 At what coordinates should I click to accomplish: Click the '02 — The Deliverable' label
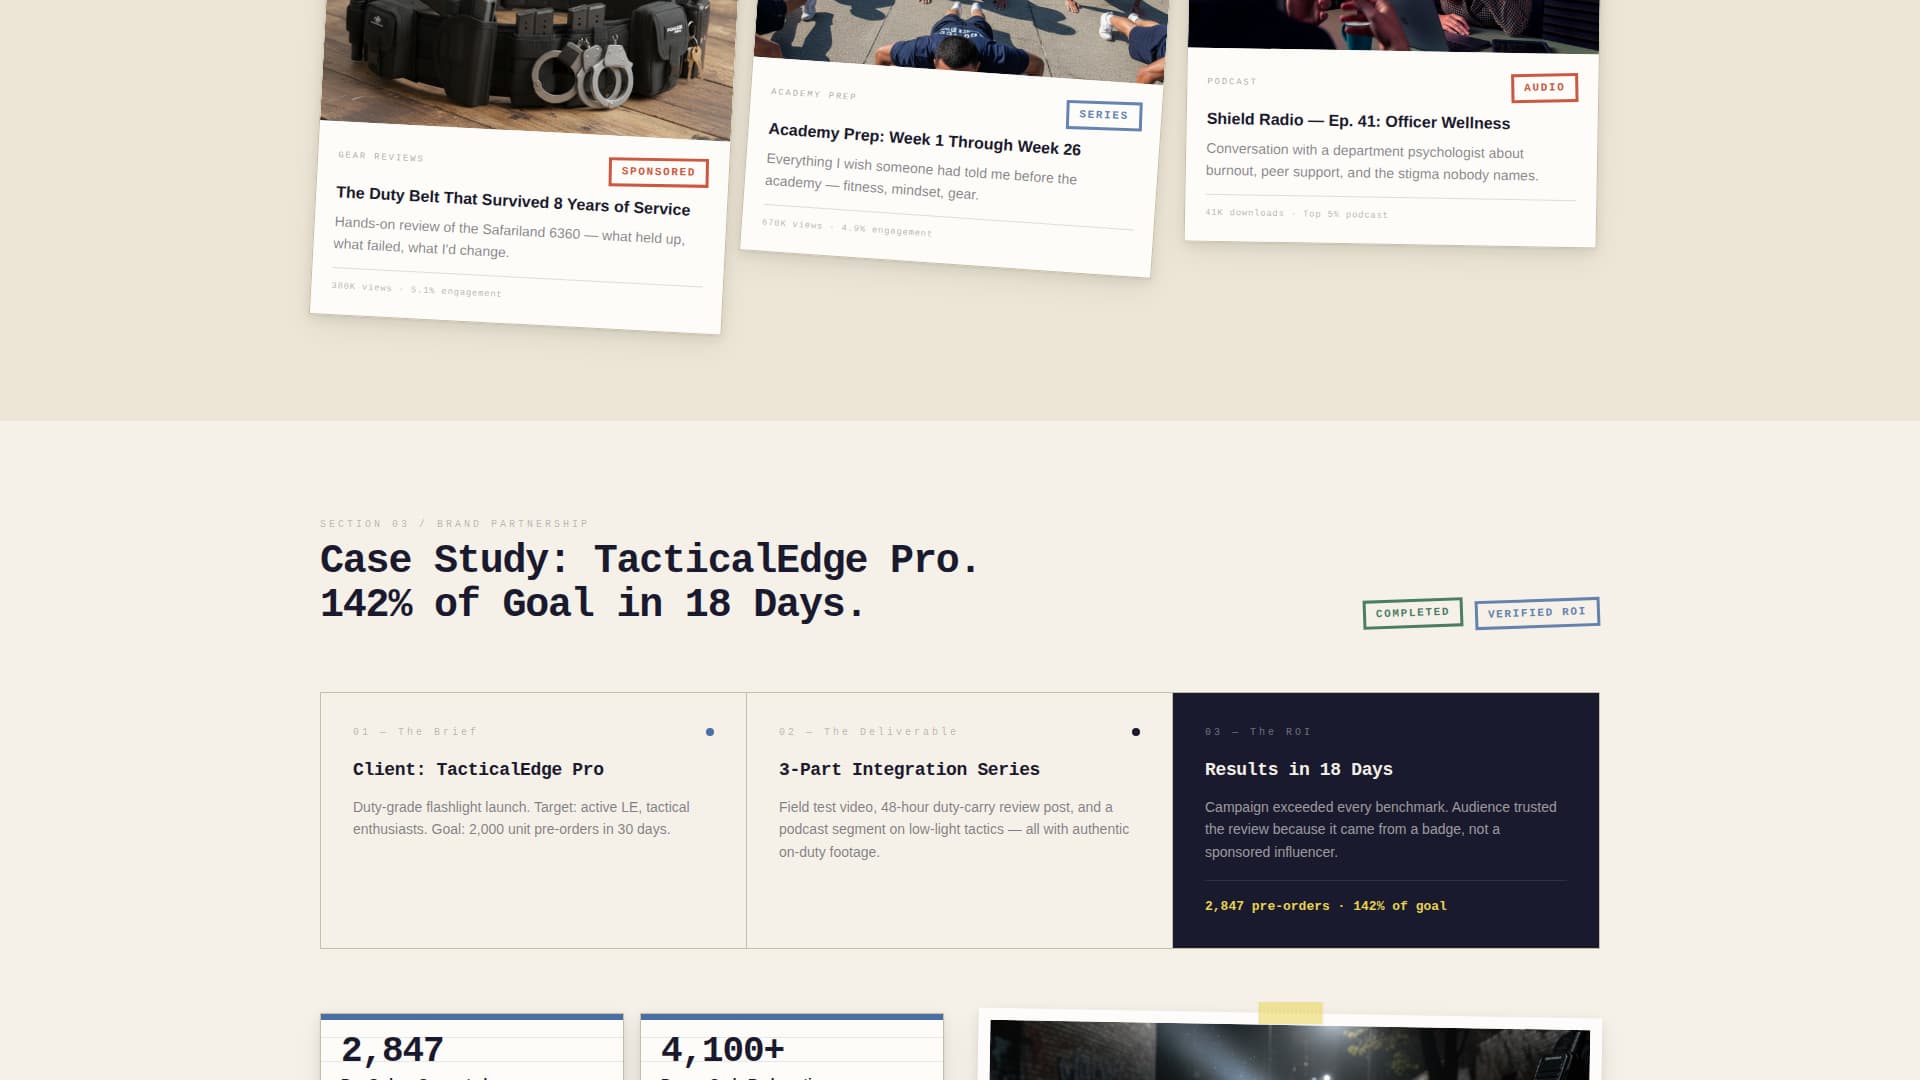tap(868, 732)
